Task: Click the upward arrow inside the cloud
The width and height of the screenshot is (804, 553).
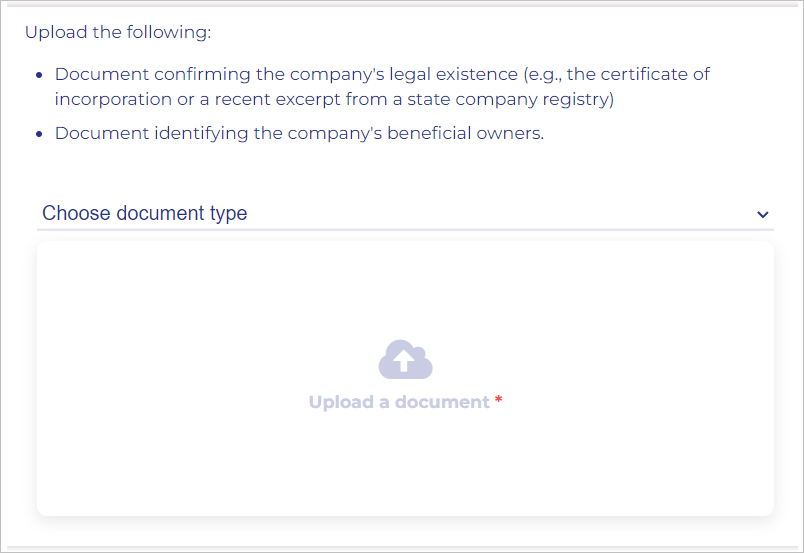Action: [x=402, y=362]
